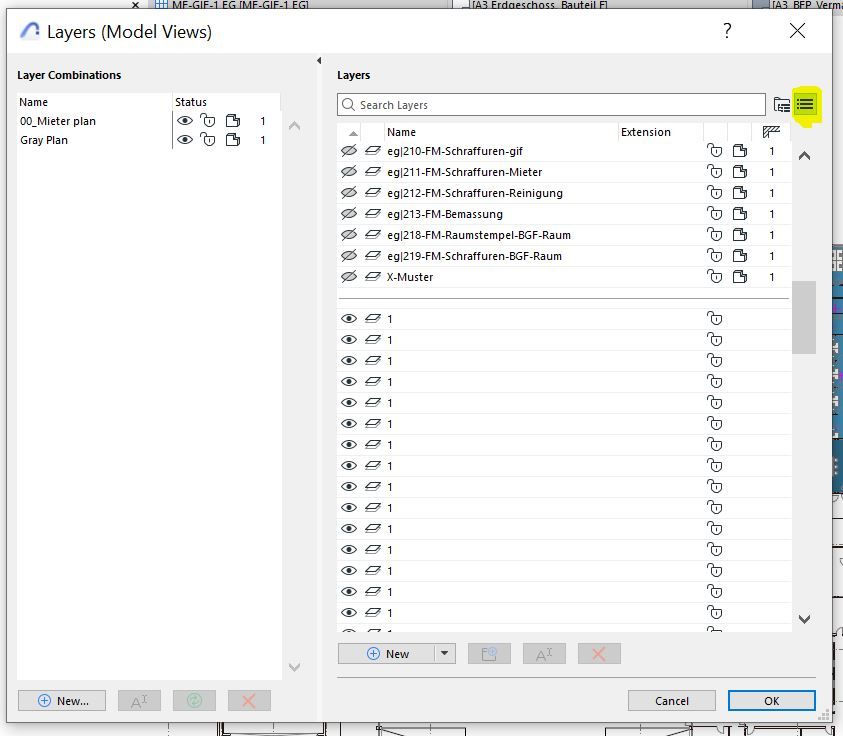843x736 pixels.
Task: Delete selected layer combination
Action: click(x=249, y=701)
